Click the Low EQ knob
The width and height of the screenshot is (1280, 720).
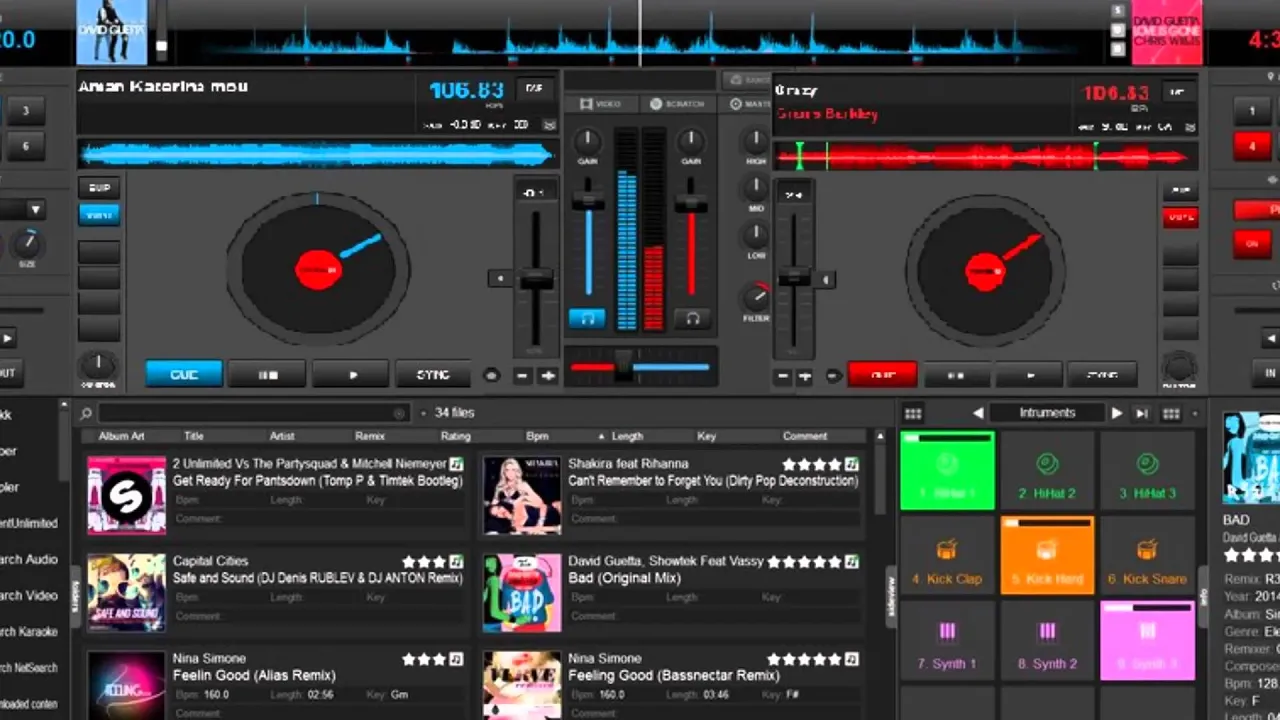756,235
